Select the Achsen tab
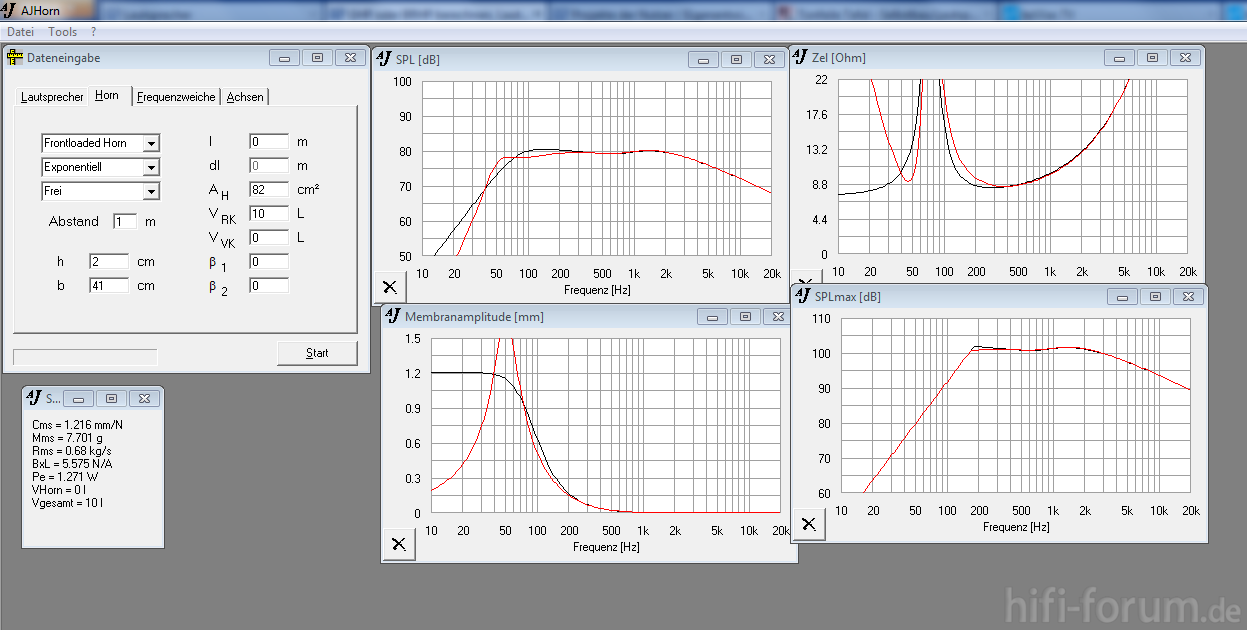The height and width of the screenshot is (630, 1247). 245,97
